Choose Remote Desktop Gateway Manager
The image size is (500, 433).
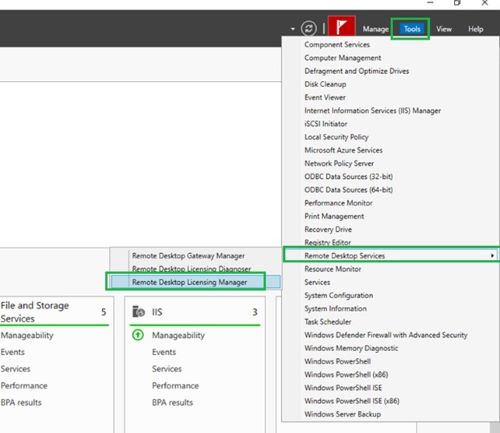(188, 256)
